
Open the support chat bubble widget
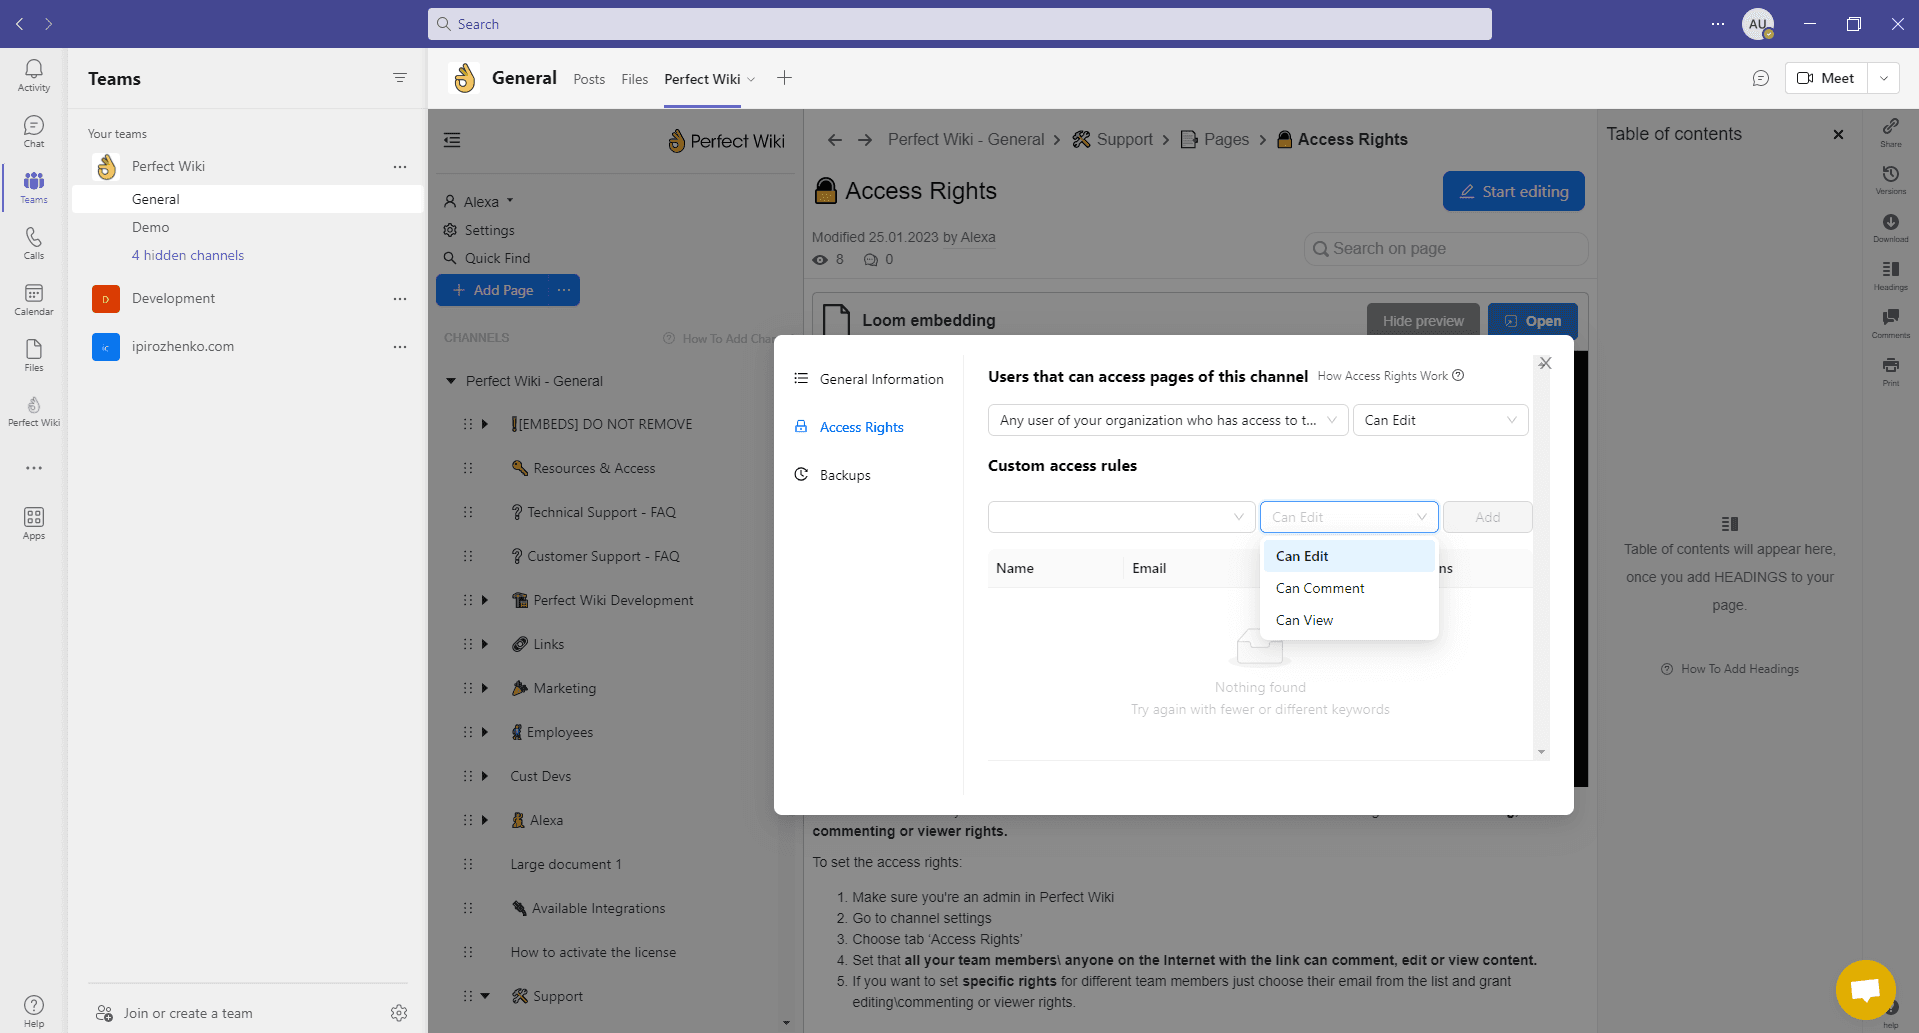1866,990
